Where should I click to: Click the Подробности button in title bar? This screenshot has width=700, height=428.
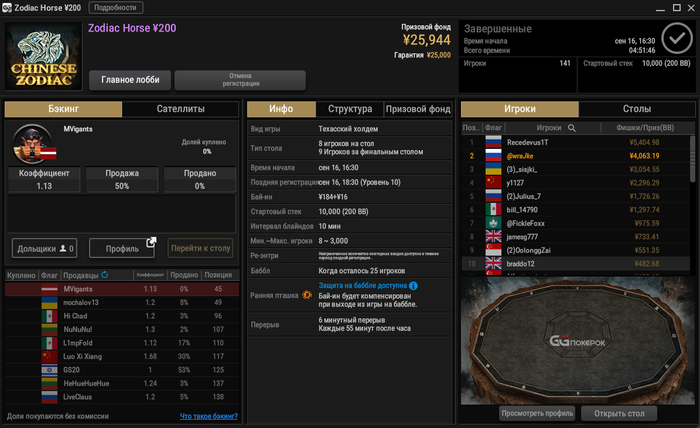click(x=116, y=8)
